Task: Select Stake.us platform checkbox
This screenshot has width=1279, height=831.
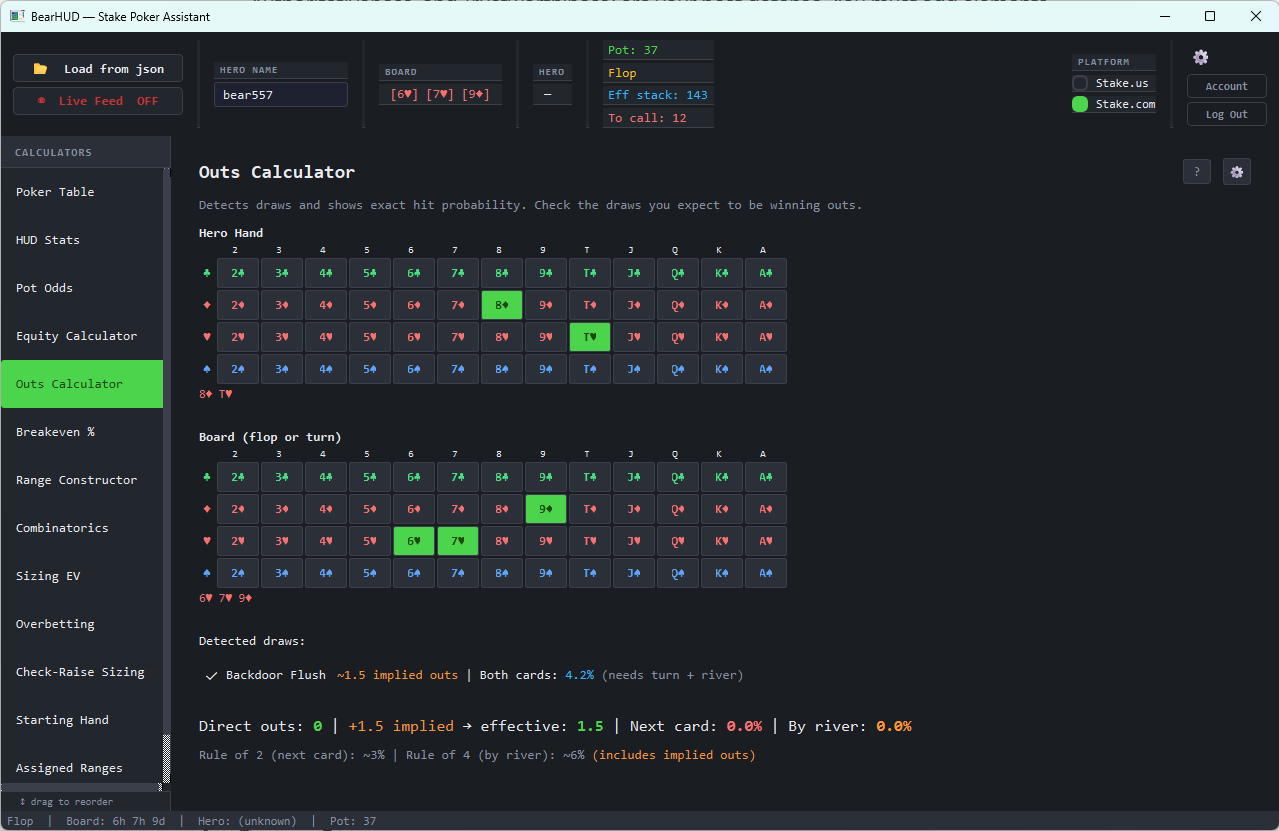Action: tap(1080, 83)
